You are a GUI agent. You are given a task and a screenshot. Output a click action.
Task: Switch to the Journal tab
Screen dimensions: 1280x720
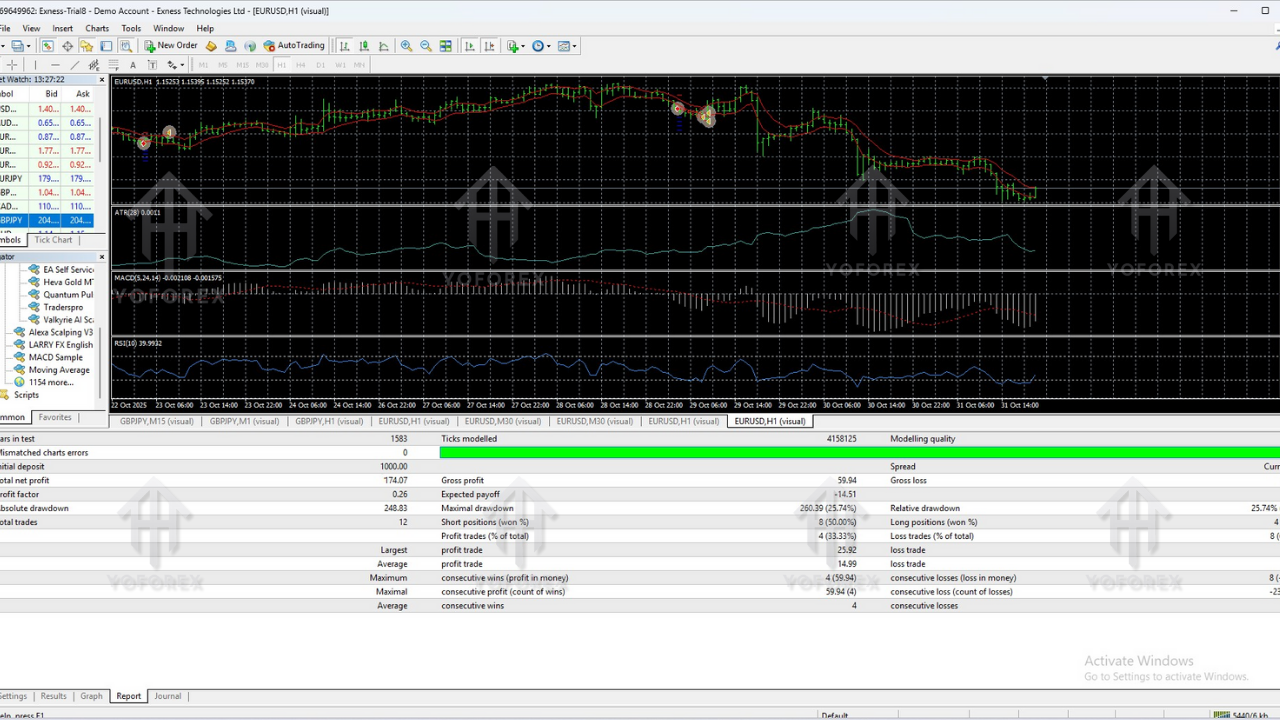click(x=167, y=696)
